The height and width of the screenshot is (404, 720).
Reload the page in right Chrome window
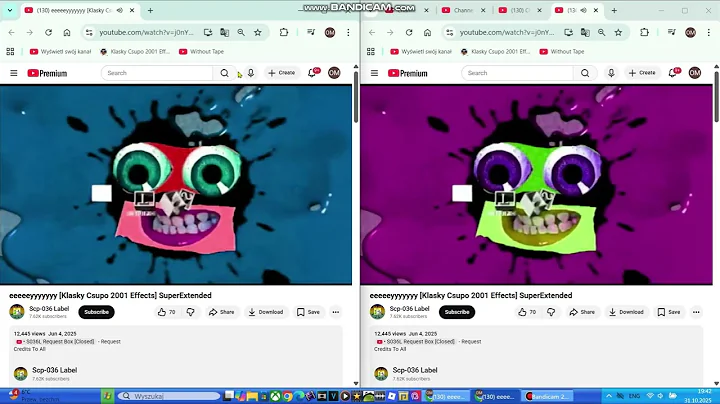409,32
